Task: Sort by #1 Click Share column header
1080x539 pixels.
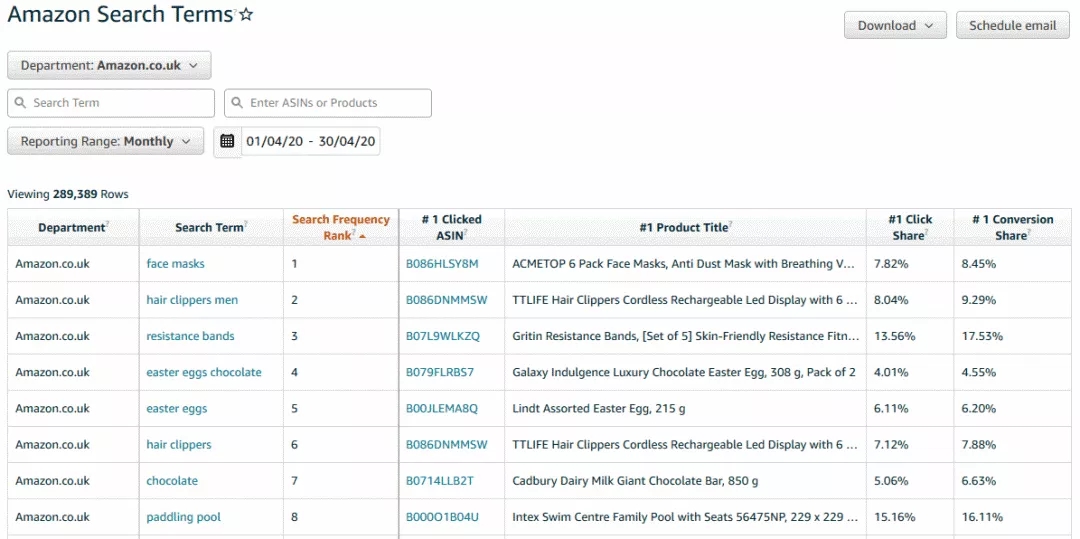Action: (x=910, y=227)
